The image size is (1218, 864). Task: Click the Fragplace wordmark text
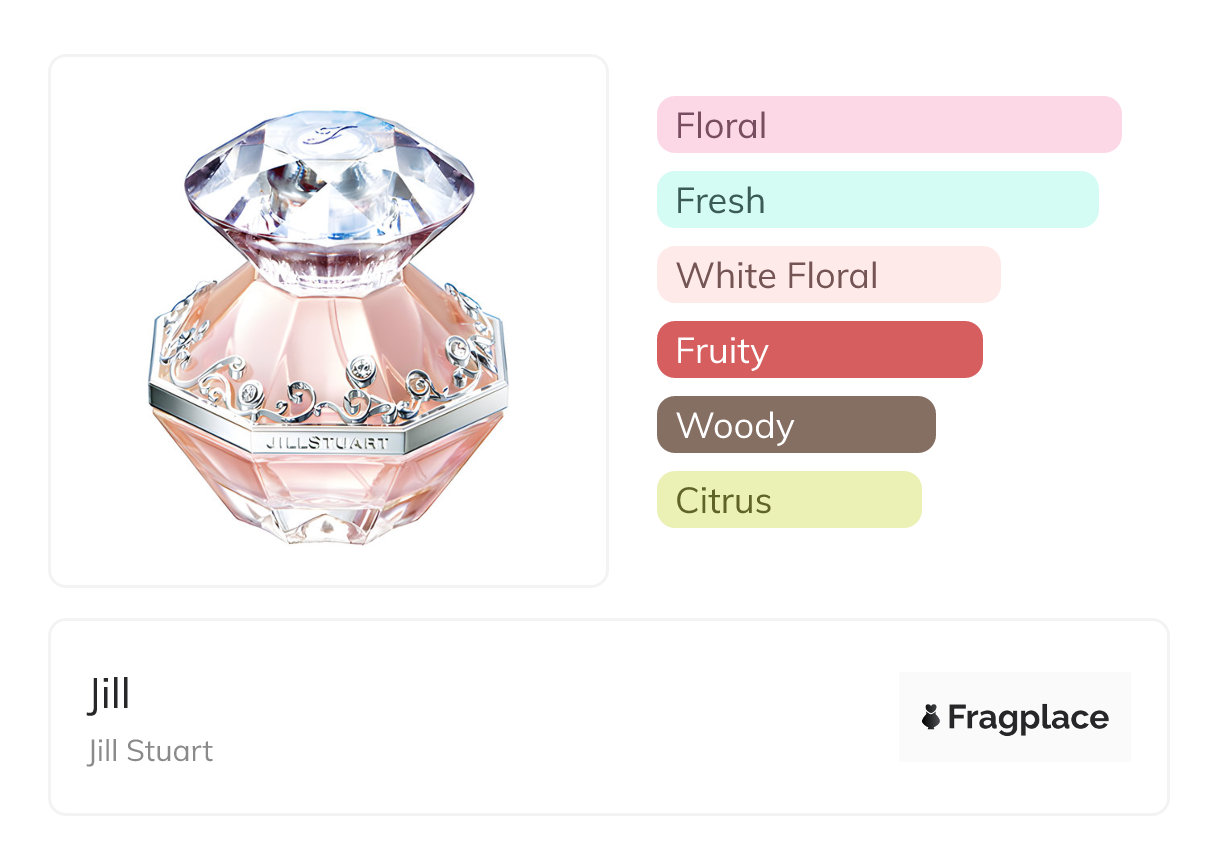[x=1027, y=717]
